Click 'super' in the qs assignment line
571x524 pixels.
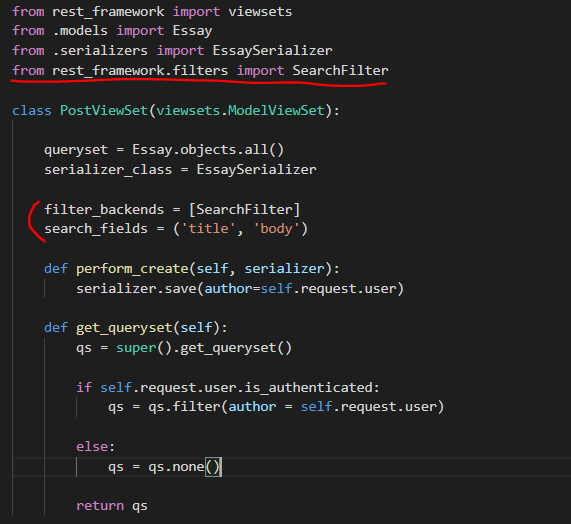pyautogui.click(x=136, y=348)
